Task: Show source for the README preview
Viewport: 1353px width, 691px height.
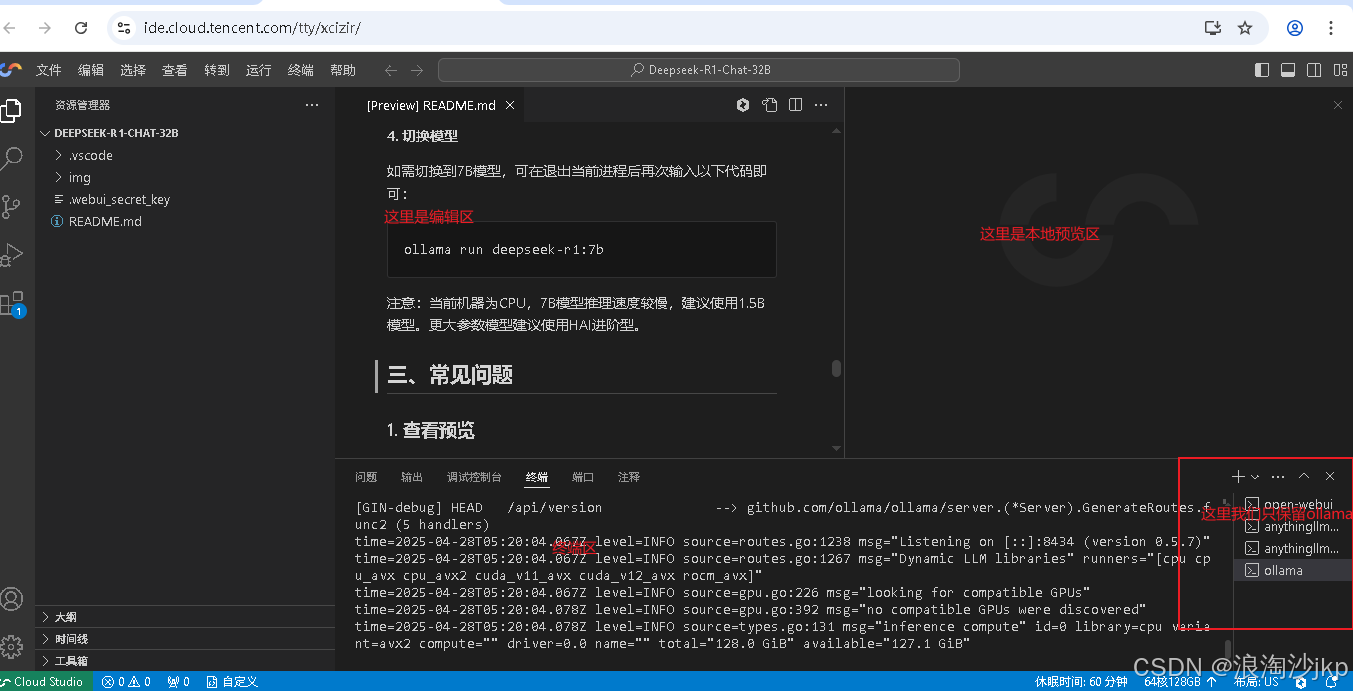Action: point(769,105)
